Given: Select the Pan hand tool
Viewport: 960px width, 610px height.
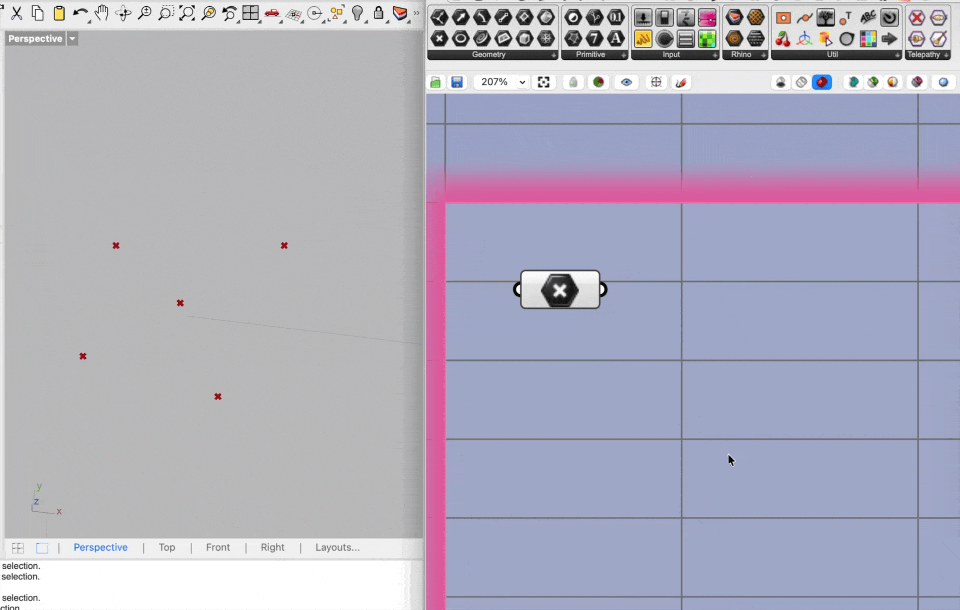Looking at the screenshot, I should click(102, 13).
